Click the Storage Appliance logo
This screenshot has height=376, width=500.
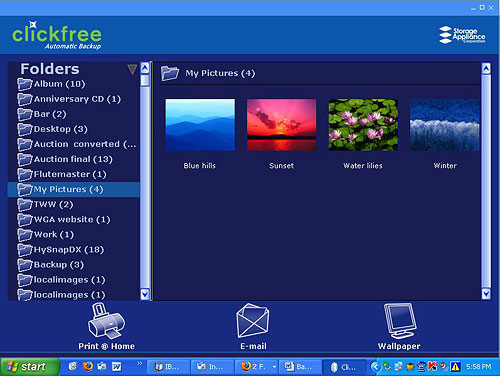click(x=462, y=35)
